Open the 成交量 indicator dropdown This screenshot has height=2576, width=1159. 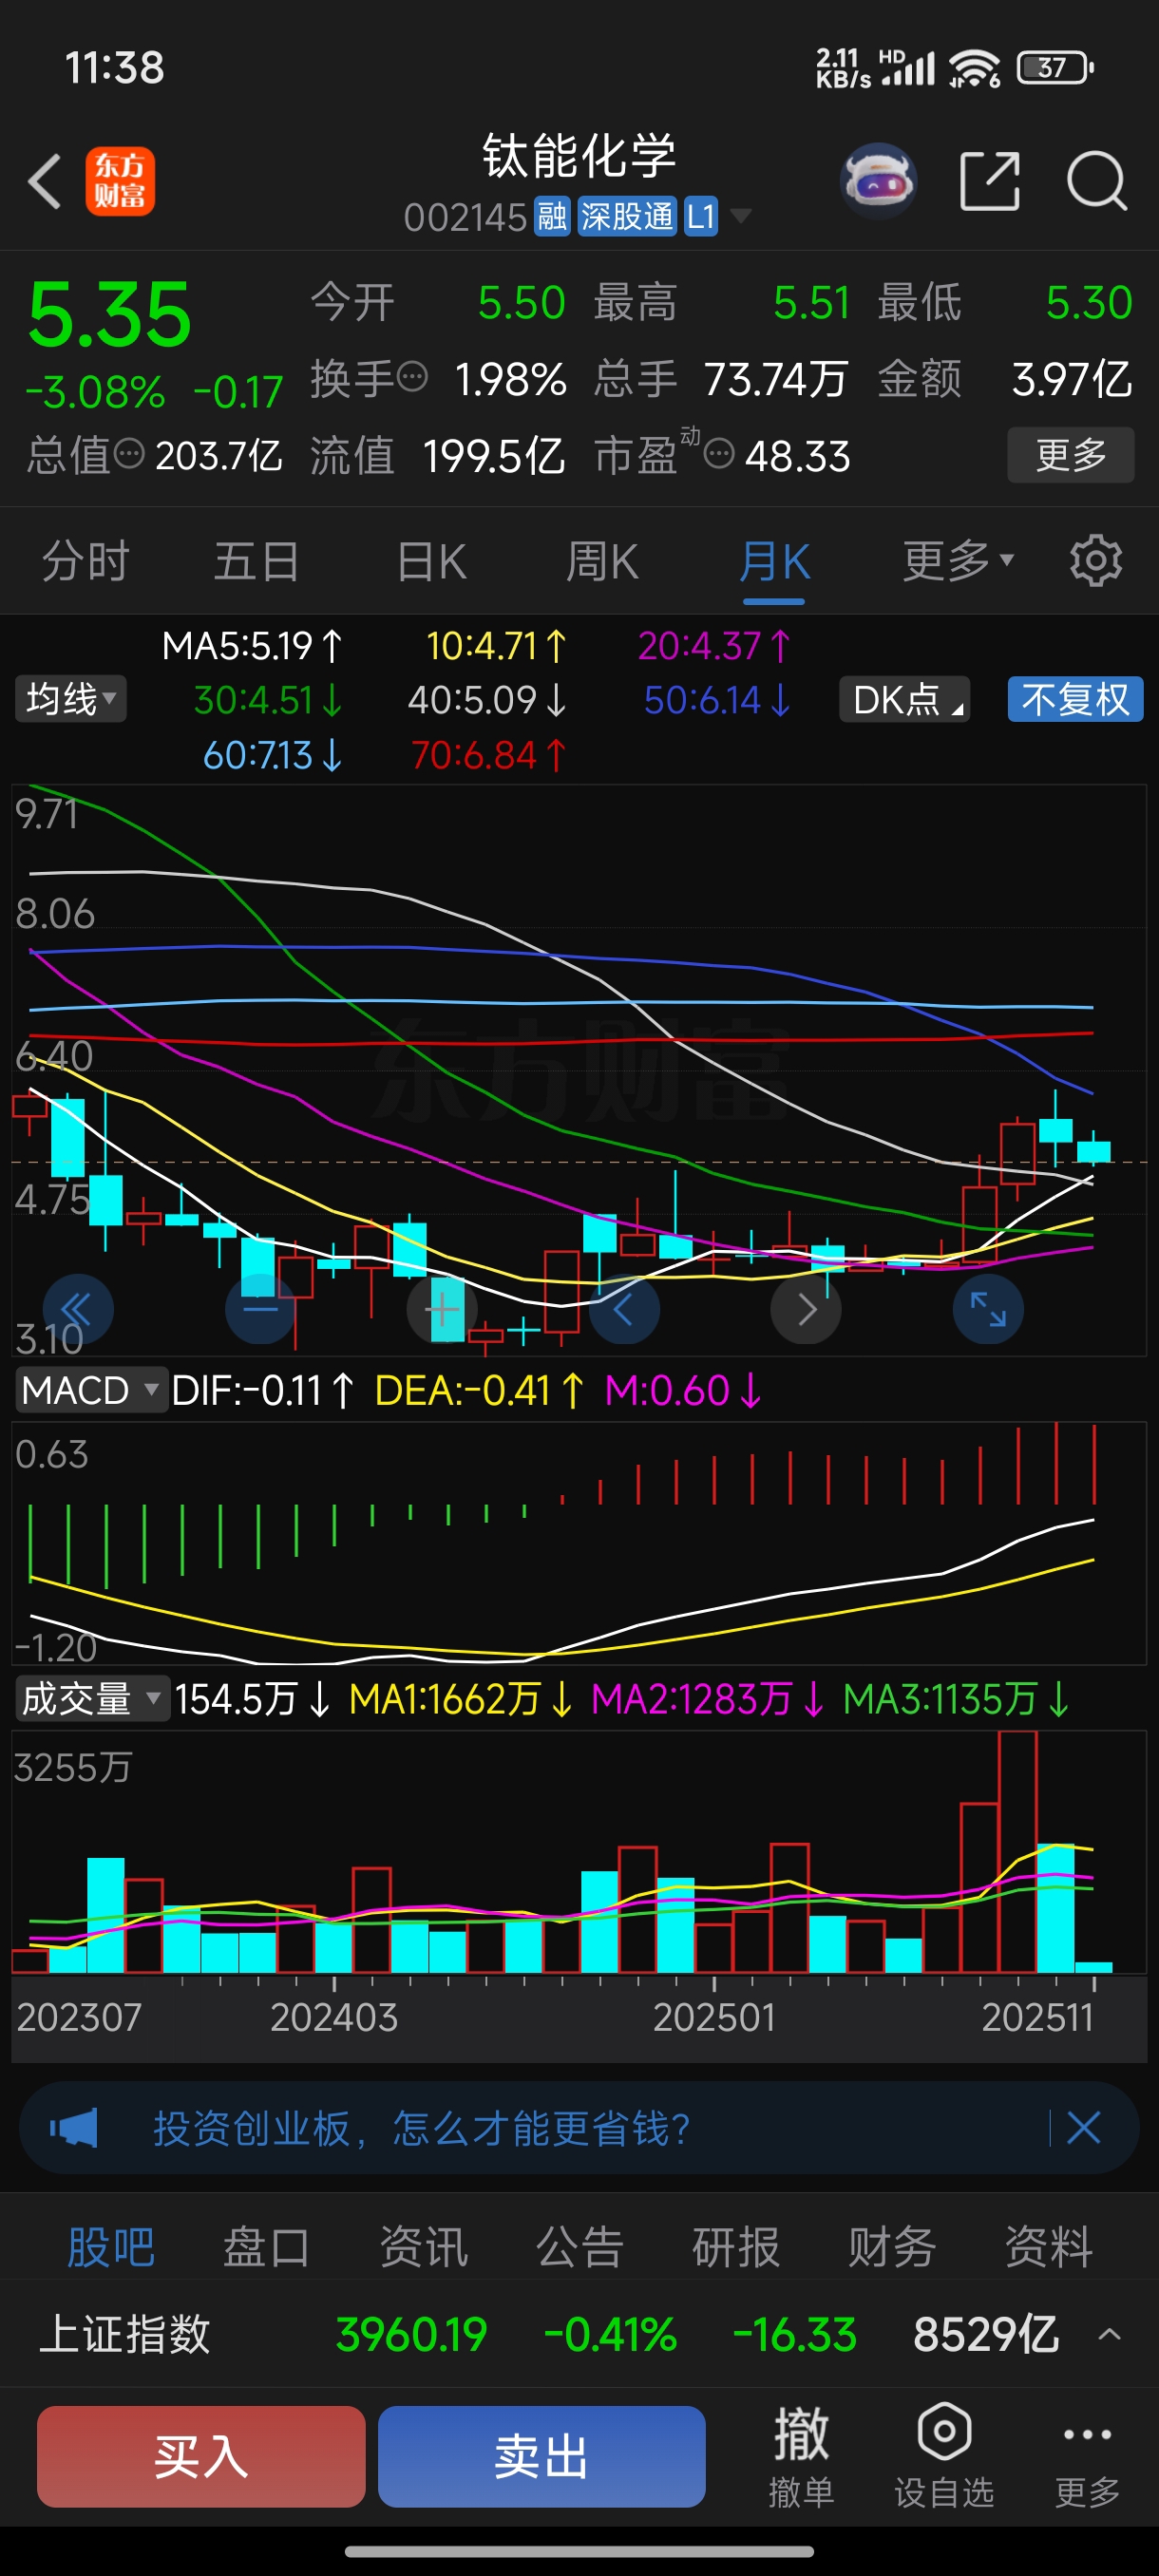pos(91,1698)
